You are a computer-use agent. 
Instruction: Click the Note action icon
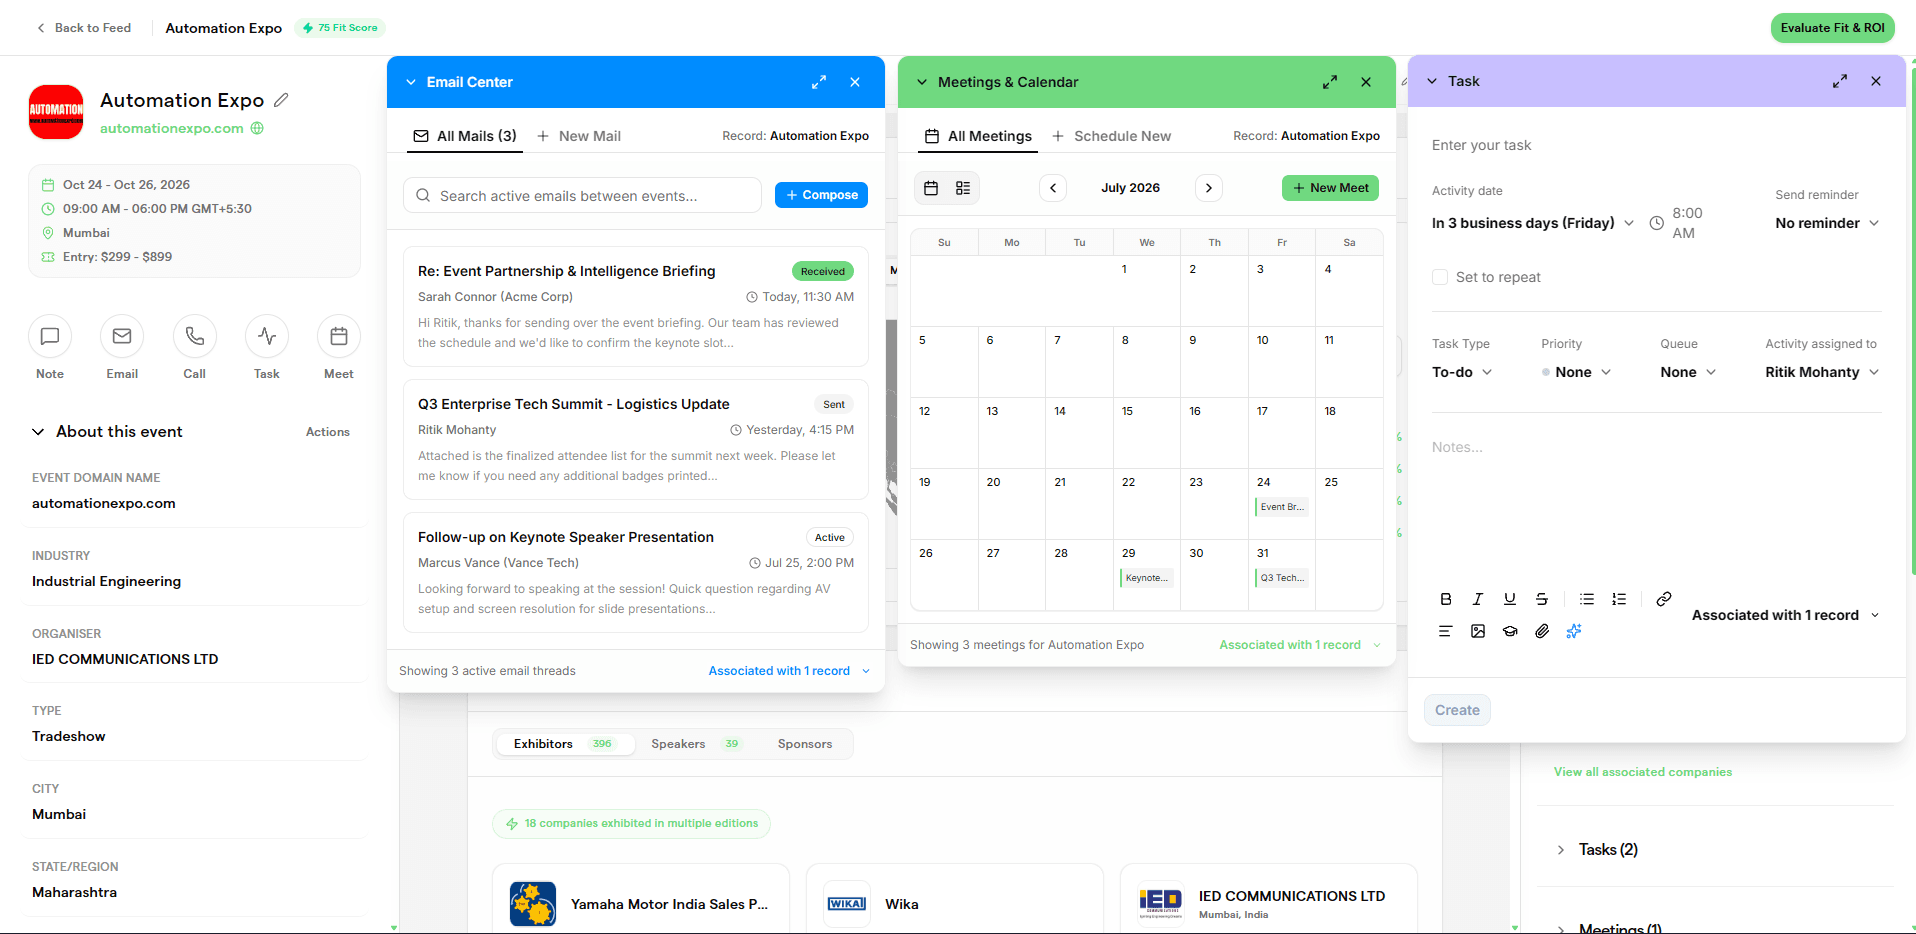pyautogui.click(x=50, y=336)
